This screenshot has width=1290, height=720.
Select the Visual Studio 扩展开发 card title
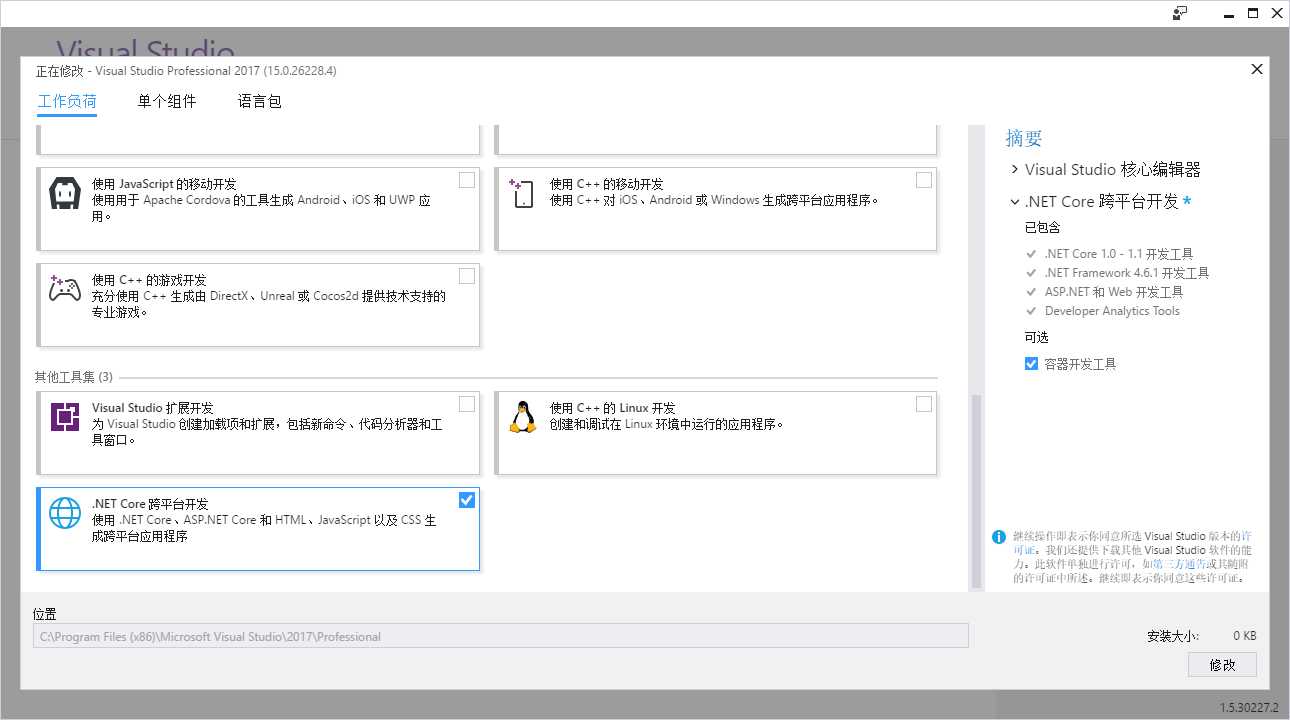(152, 408)
